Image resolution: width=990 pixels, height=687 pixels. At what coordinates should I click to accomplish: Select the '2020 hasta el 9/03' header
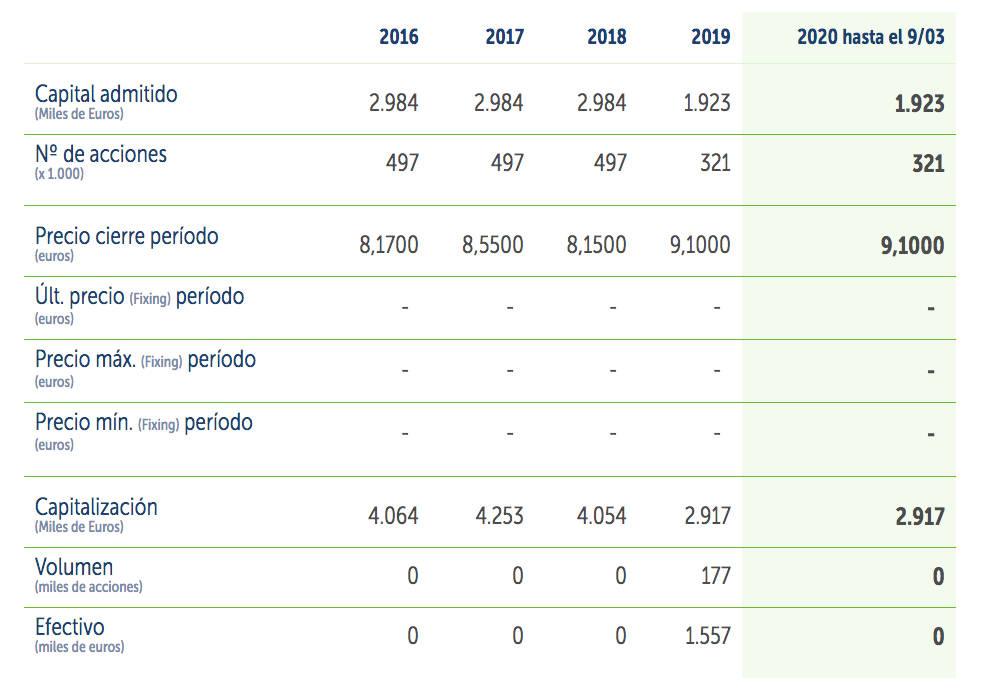point(870,37)
